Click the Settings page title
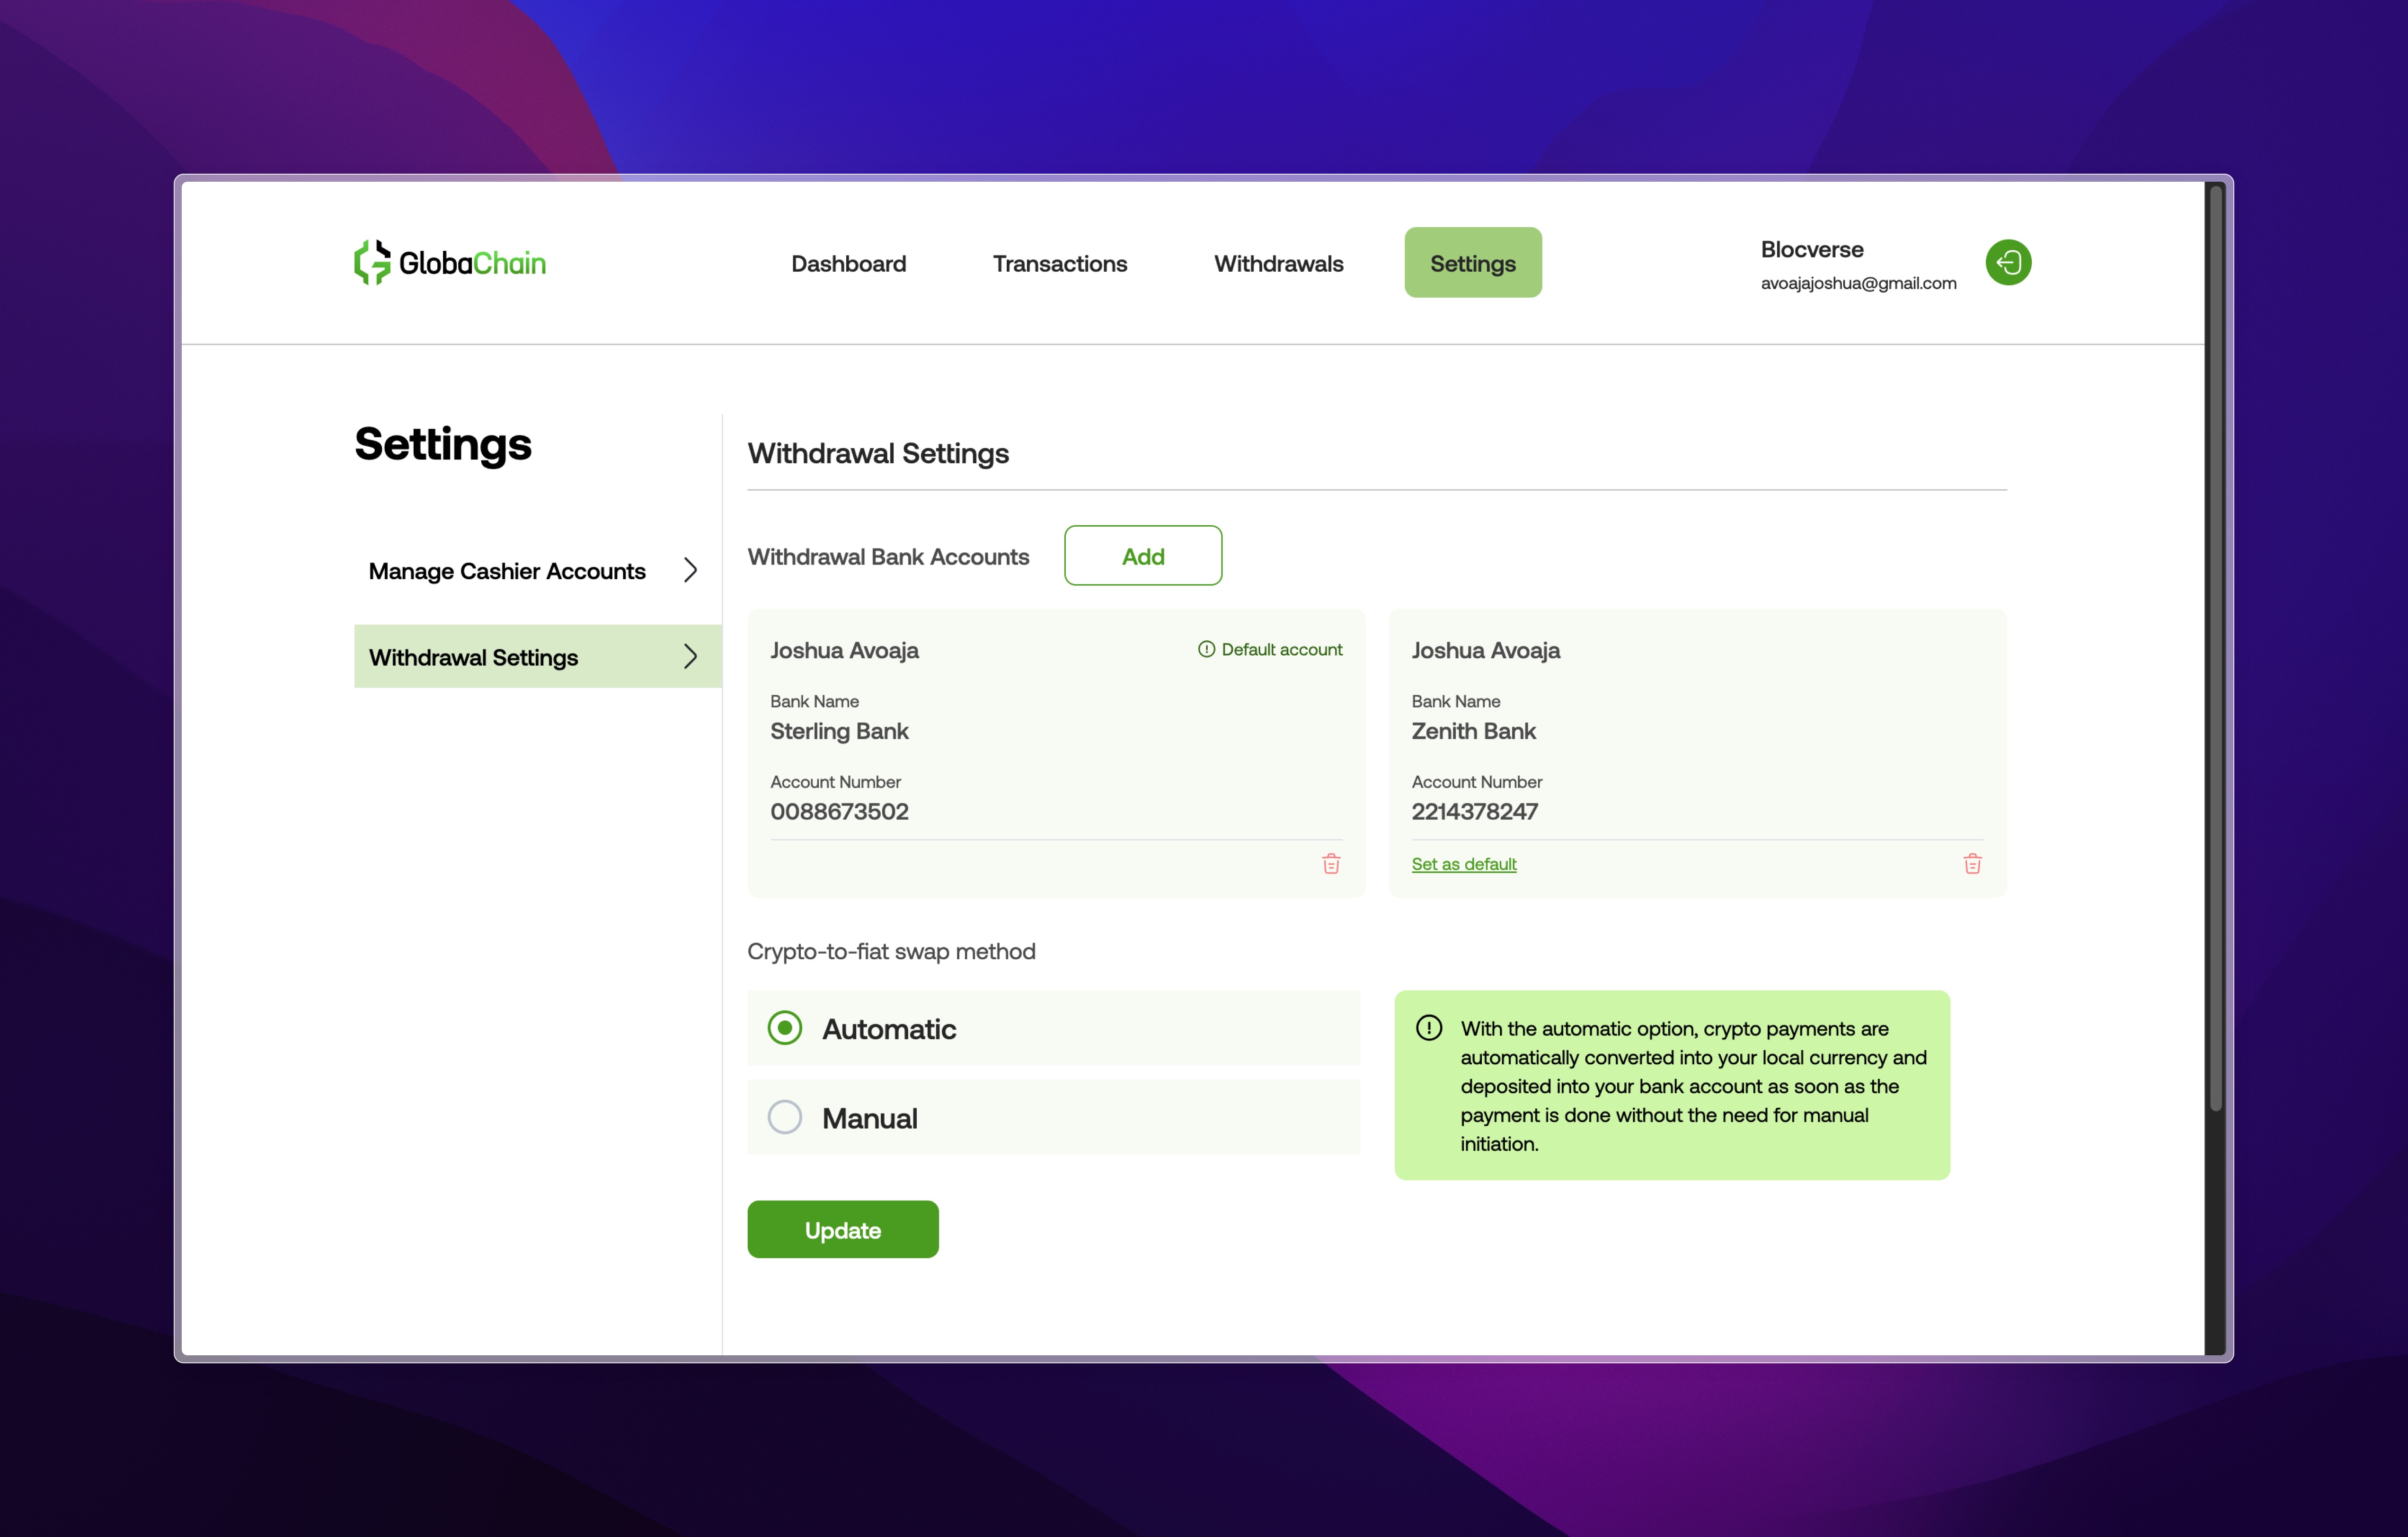 (x=443, y=445)
